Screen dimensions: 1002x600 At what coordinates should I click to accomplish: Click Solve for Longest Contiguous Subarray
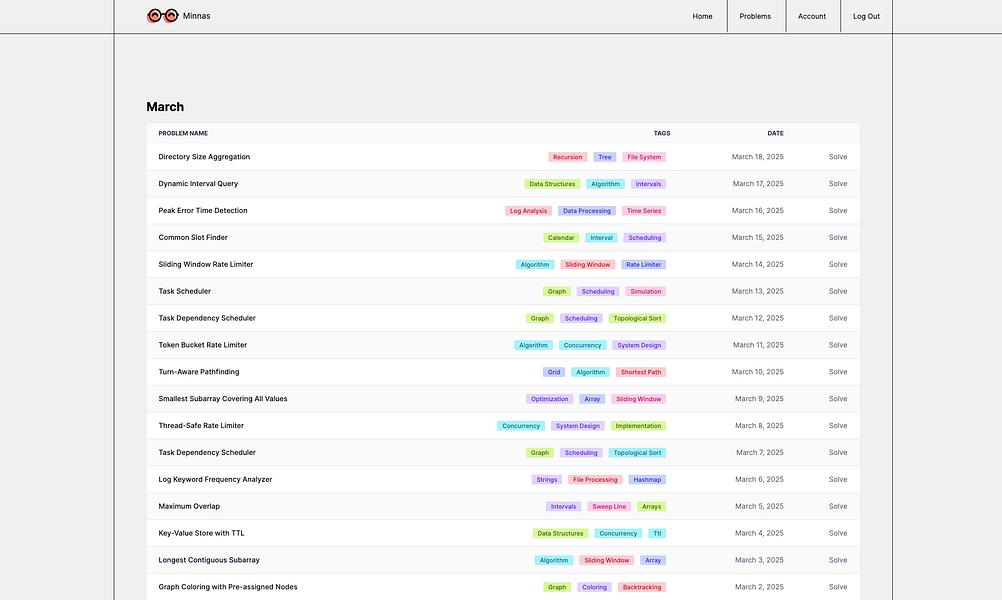click(x=838, y=560)
